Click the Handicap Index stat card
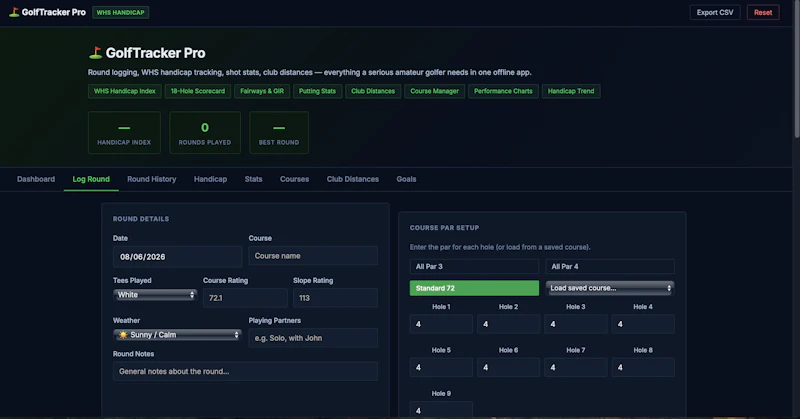The height and width of the screenshot is (419, 800). pyautogui.click(x=124, y=133)
